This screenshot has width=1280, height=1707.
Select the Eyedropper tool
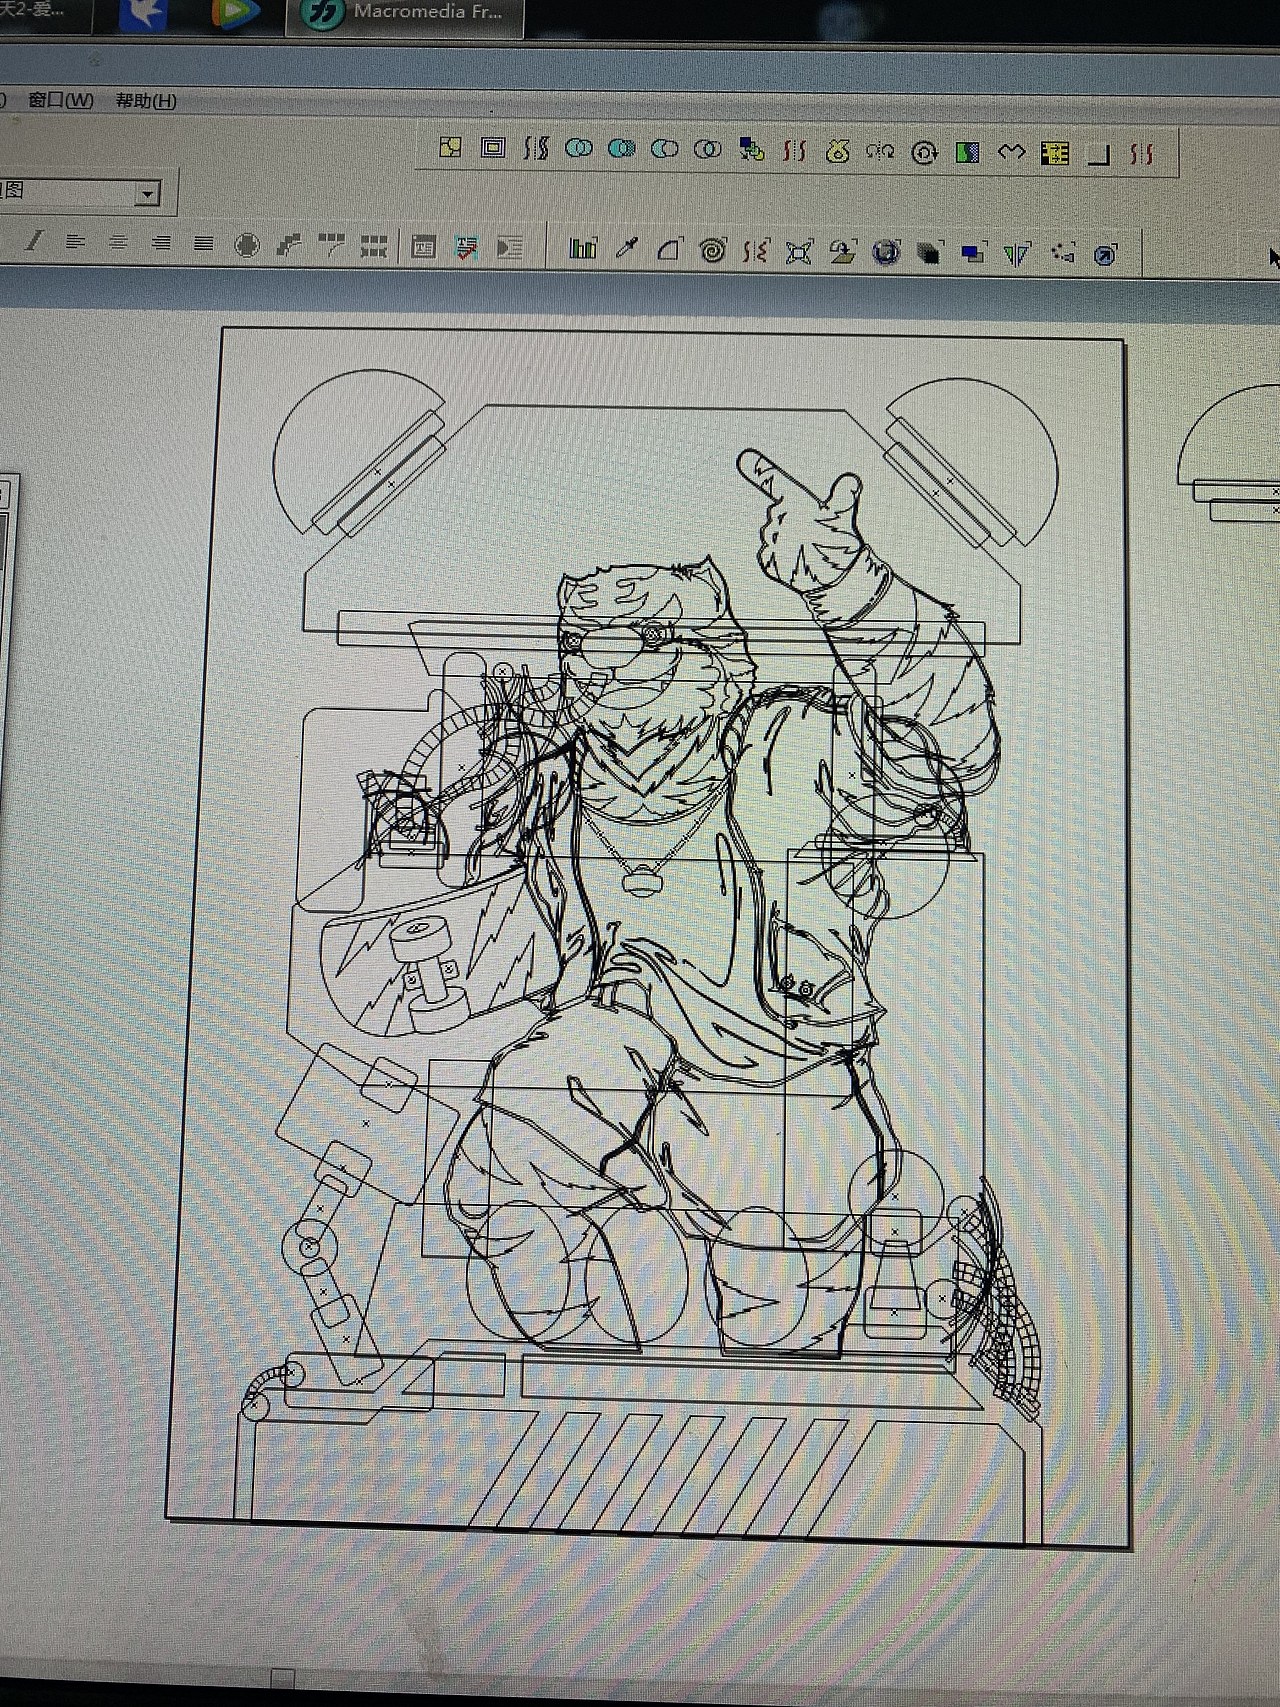626,248
